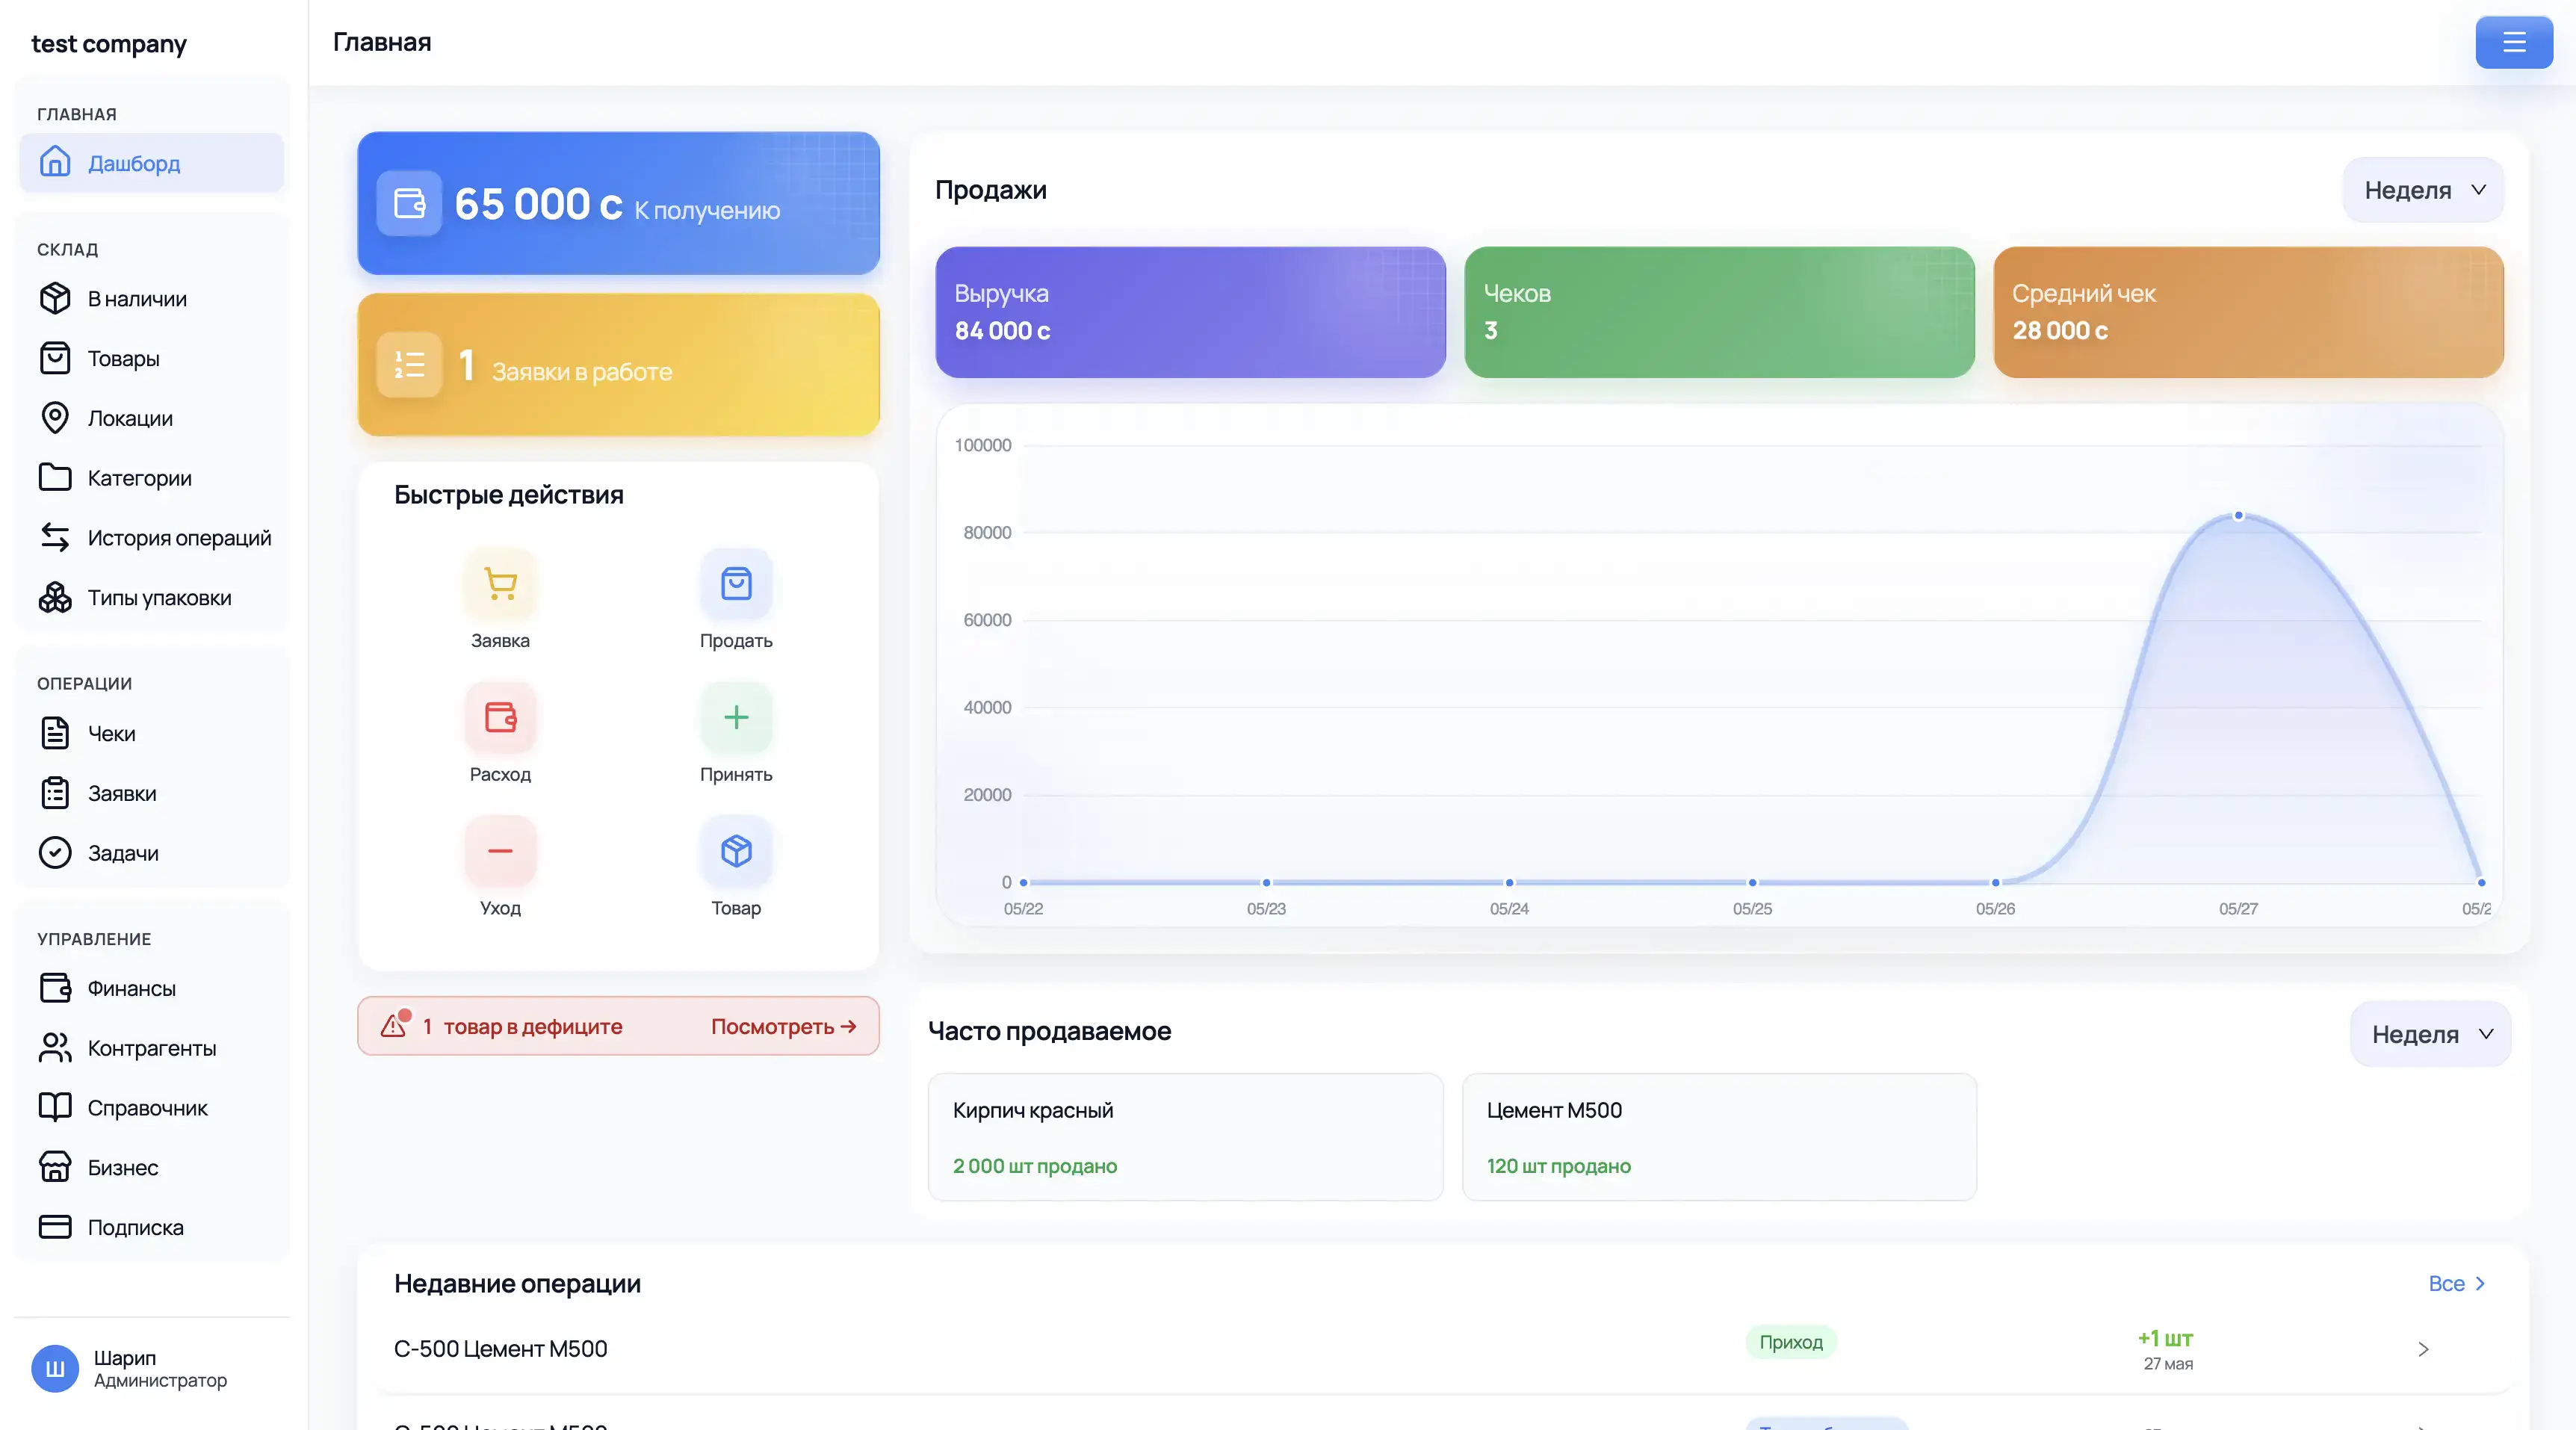Viewport: 2576px width, 1430px height.
Task: Open the Расход wallet quick action
Action: 500,717
